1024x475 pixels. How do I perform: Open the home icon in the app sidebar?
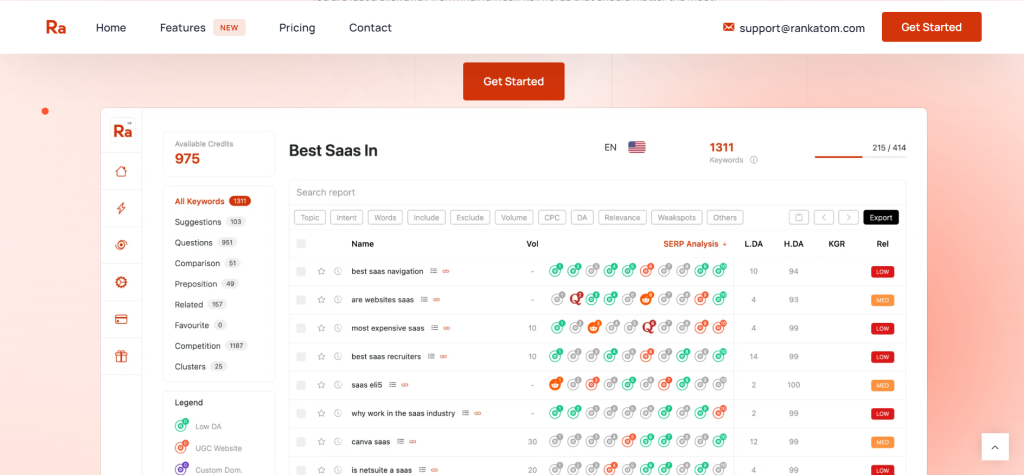point(121,172)
